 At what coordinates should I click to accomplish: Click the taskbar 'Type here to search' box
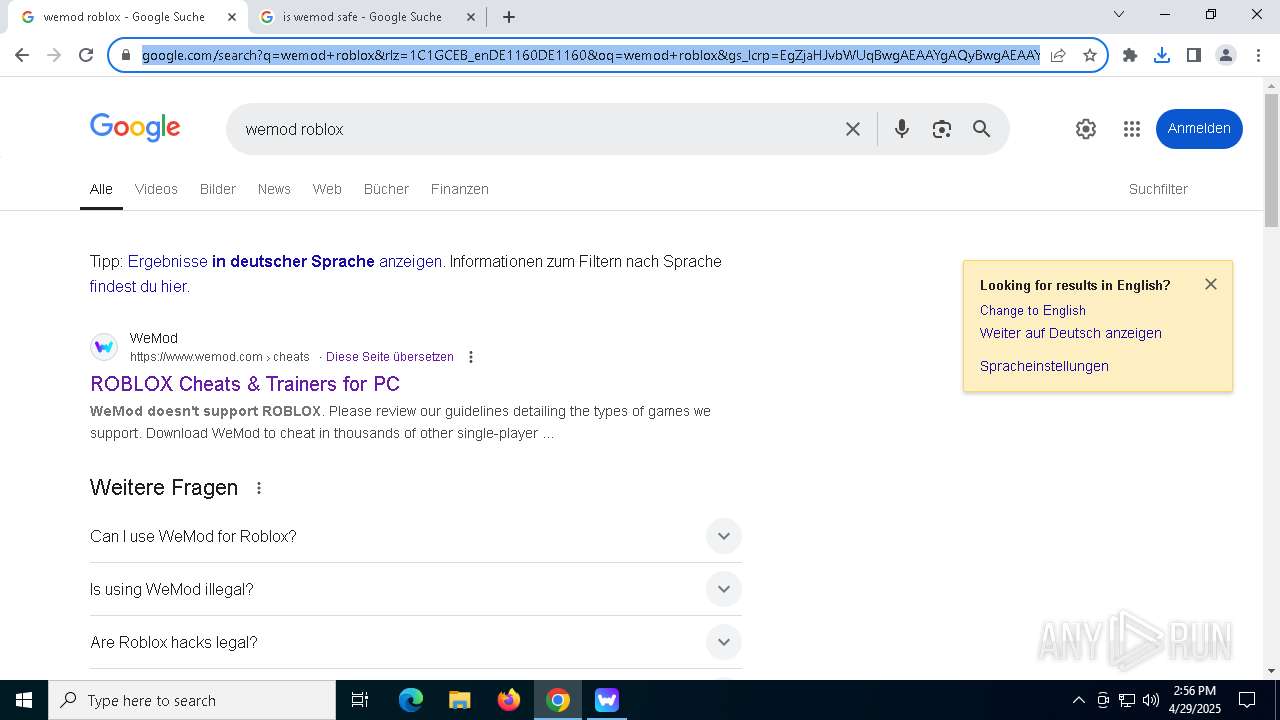pos(192,700)
